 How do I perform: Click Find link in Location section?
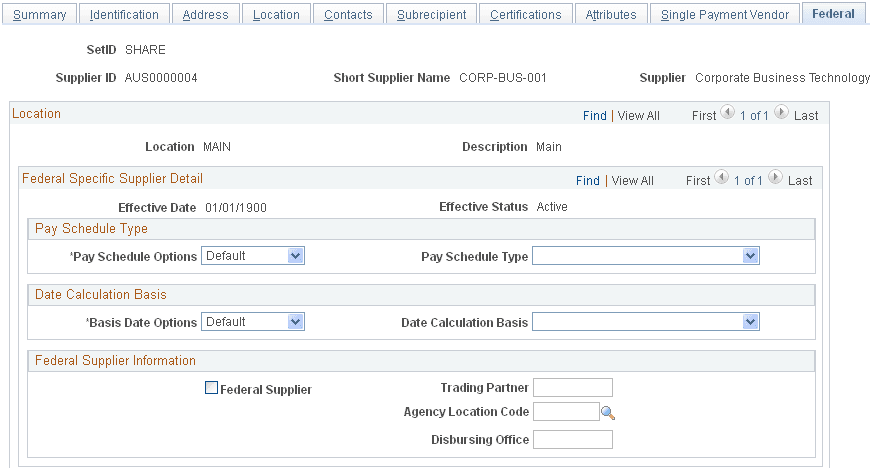(x=595, y=115)
